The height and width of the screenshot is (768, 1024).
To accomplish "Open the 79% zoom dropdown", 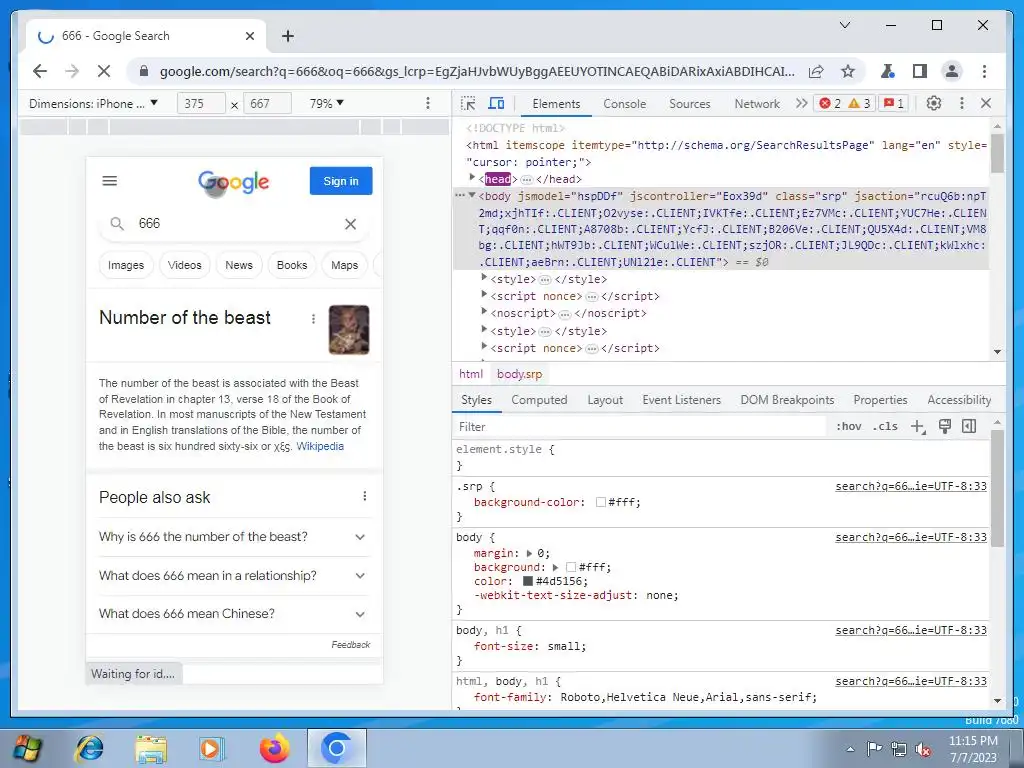I will coord(327,103).
